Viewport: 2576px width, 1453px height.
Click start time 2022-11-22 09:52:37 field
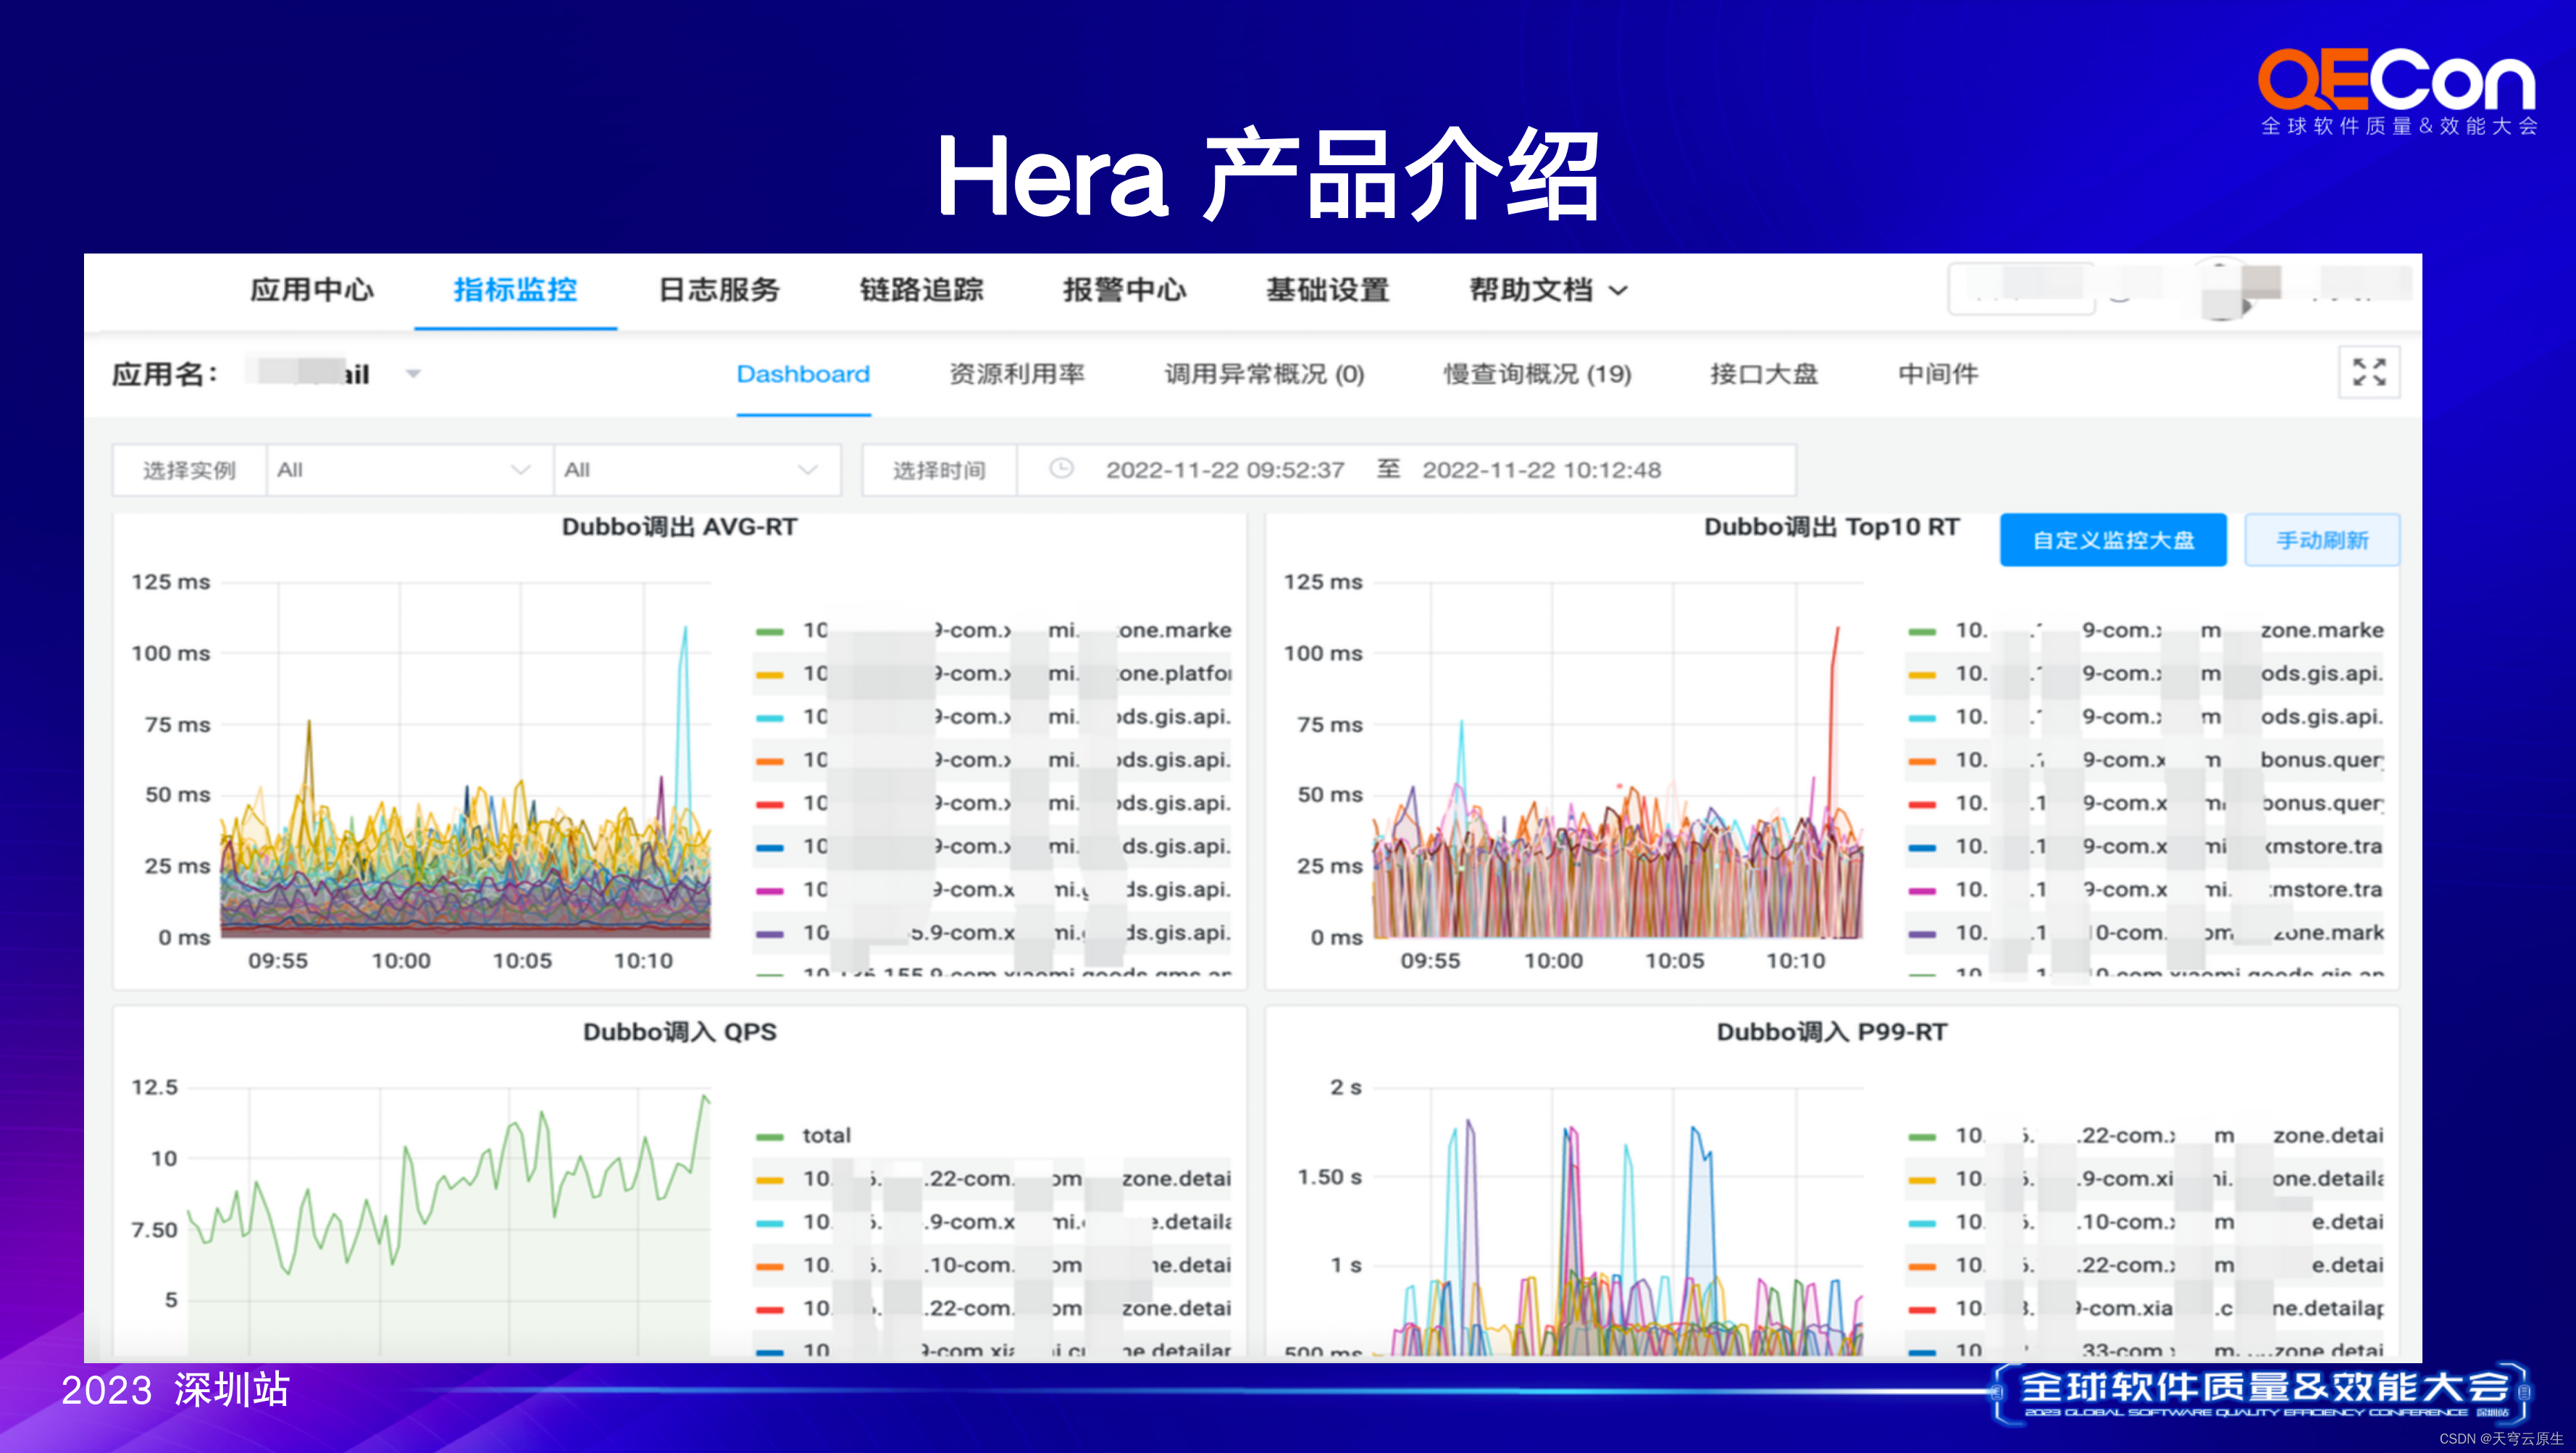point(1224,470)
